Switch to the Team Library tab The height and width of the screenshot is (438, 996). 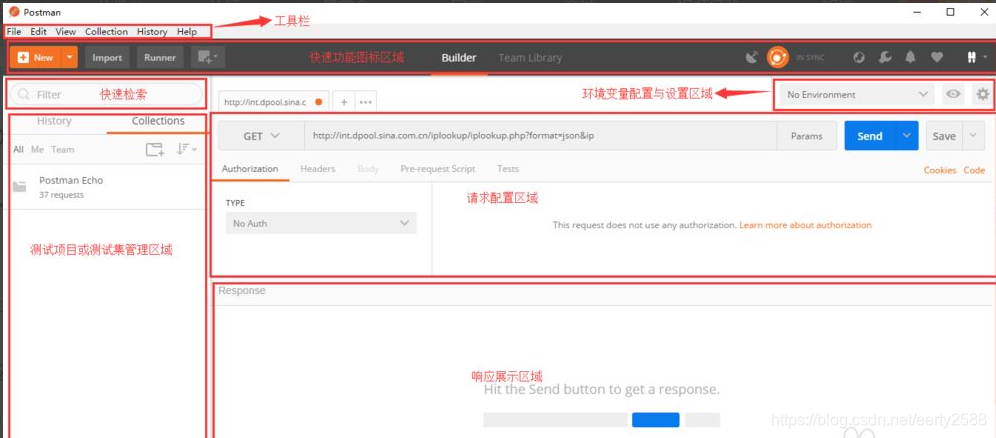(530, 58)
